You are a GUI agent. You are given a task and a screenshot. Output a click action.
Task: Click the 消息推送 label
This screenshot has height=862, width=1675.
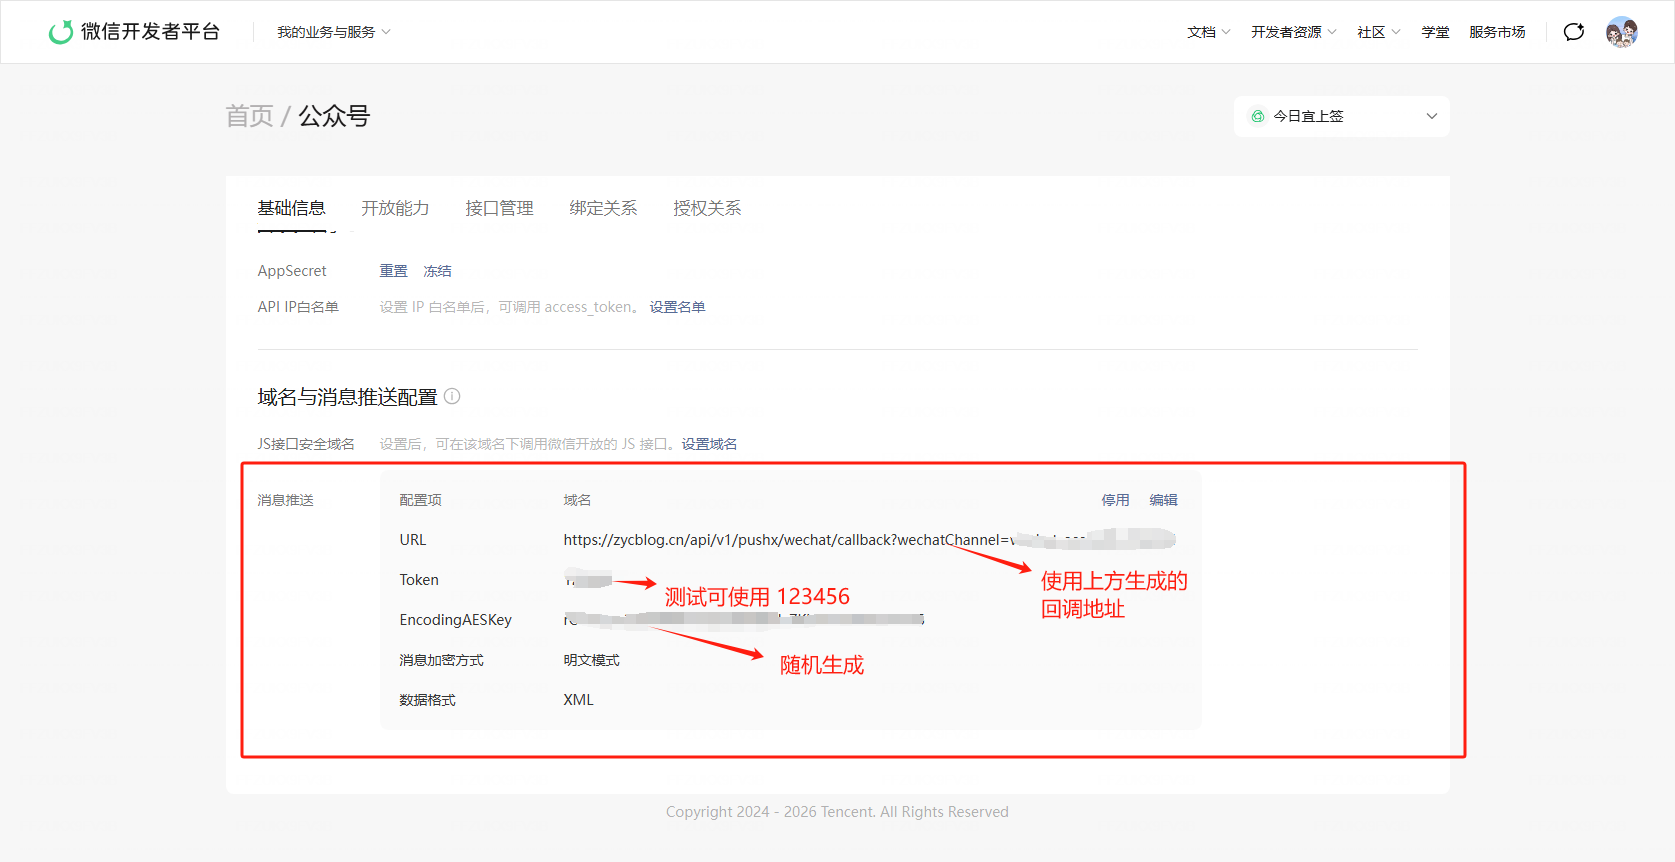pos(285,500)
